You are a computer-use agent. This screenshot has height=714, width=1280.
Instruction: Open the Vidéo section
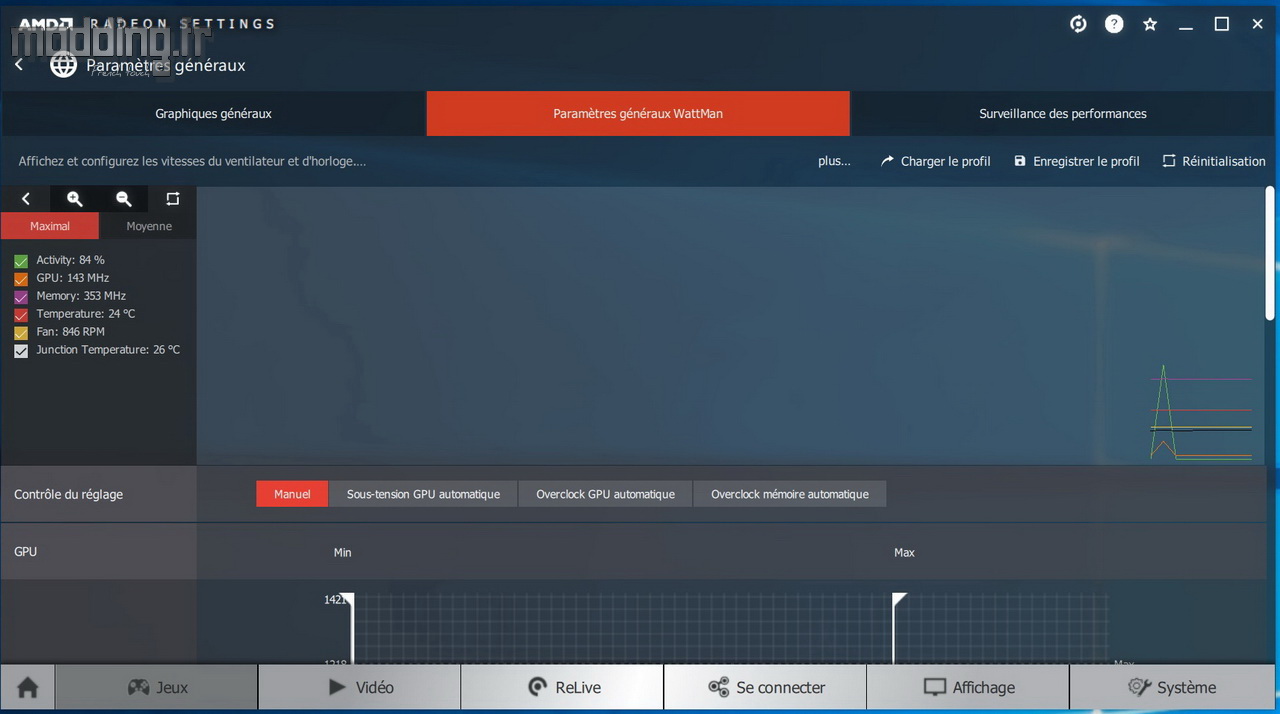(360, 687)
